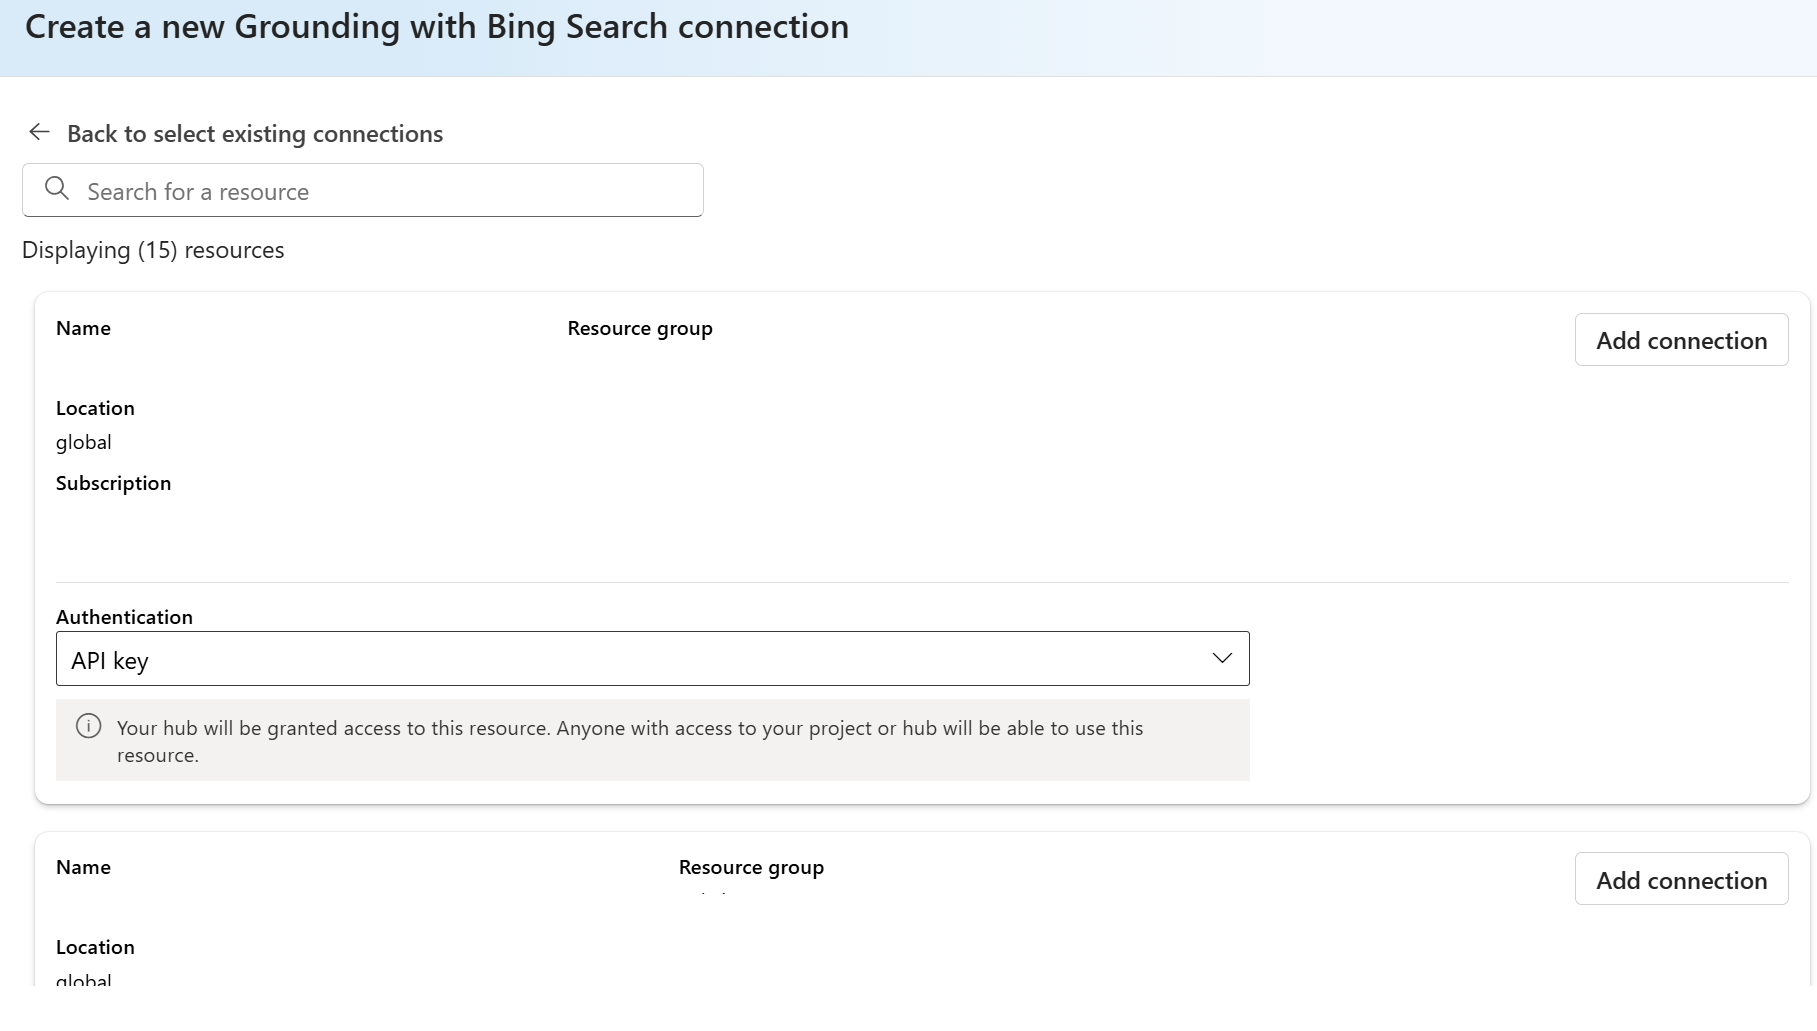Go back to select existing connections
The height and width of the screenshot is (1031, 1817).
pyautogui.click(x=254, y=134)
